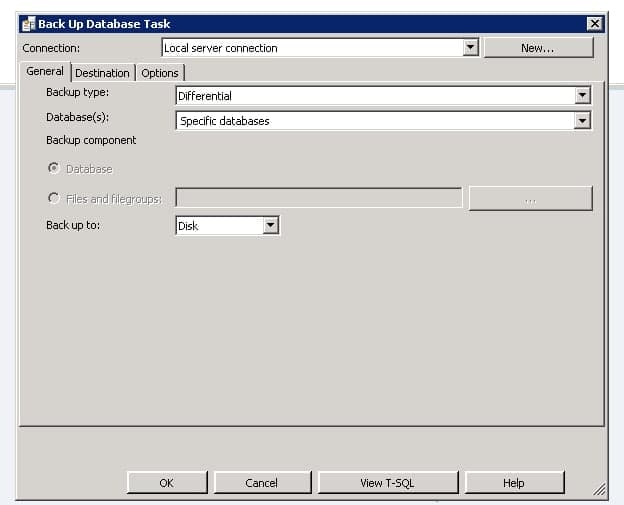Switch to the General tab

(45, 71)
